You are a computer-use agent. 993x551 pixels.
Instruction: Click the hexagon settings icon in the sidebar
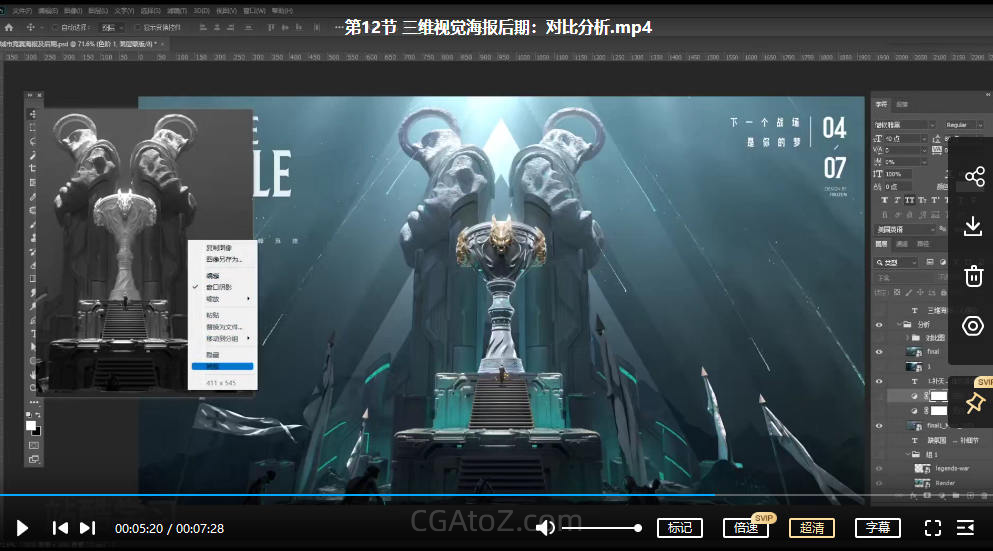973,326
